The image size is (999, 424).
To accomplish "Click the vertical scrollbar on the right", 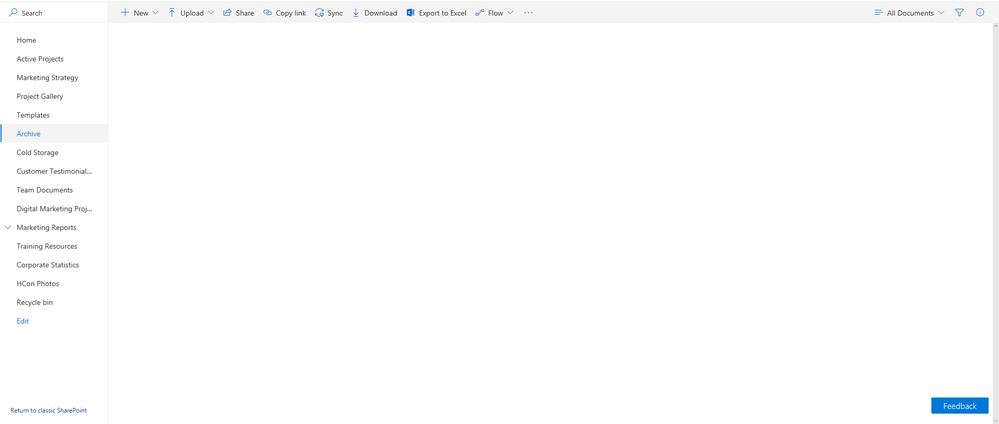I will point(995,223).
